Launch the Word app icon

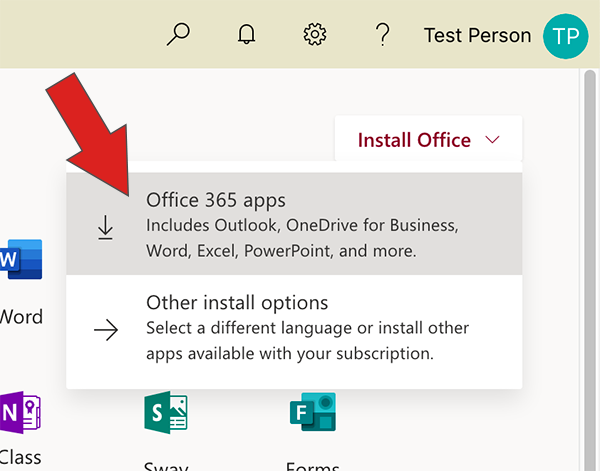pos(21,259)
